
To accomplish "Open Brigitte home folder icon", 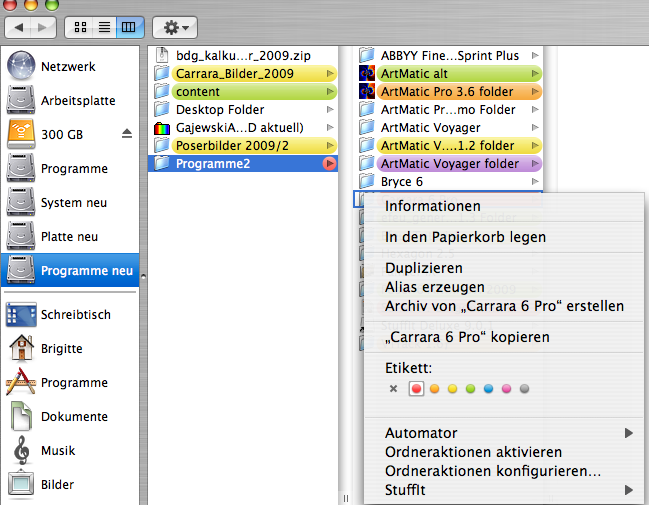I will (21, 348).
